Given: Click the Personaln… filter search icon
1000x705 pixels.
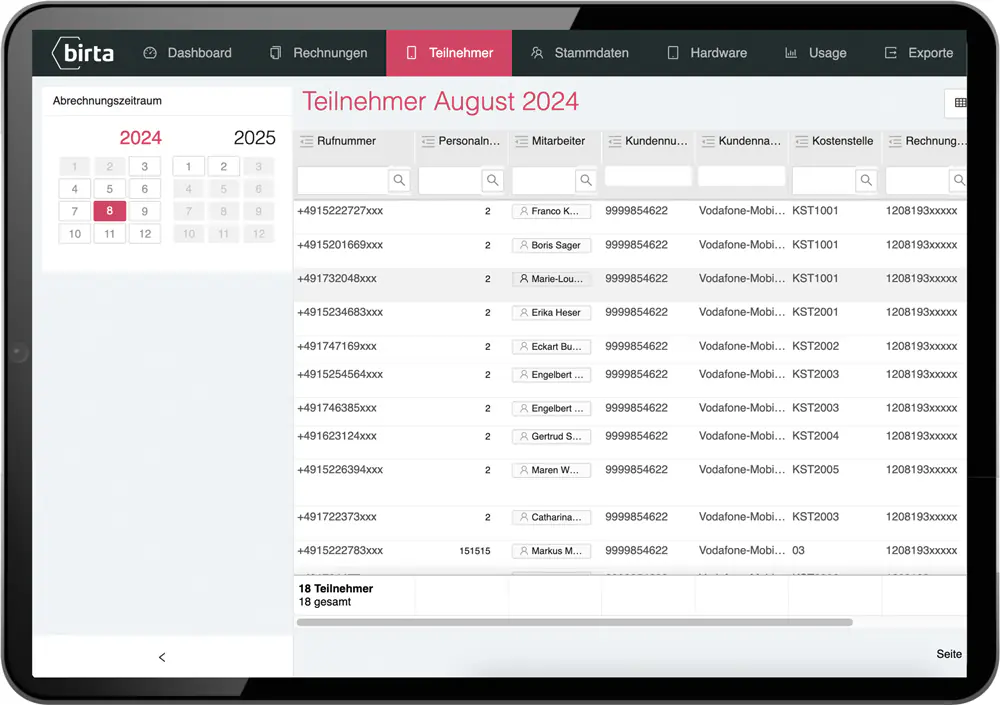Looking at the screenshot, I should (x=492, y=180).
